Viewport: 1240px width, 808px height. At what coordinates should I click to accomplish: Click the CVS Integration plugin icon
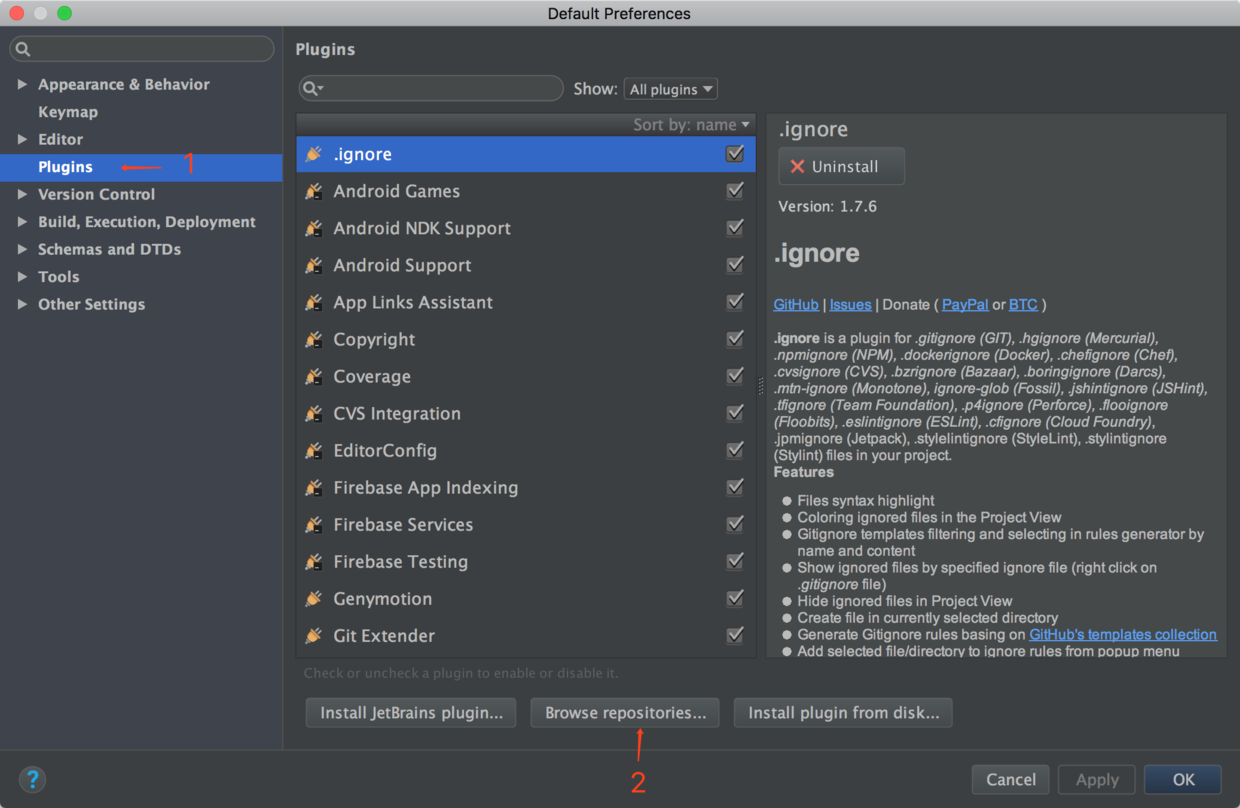[x=314, y=413]
